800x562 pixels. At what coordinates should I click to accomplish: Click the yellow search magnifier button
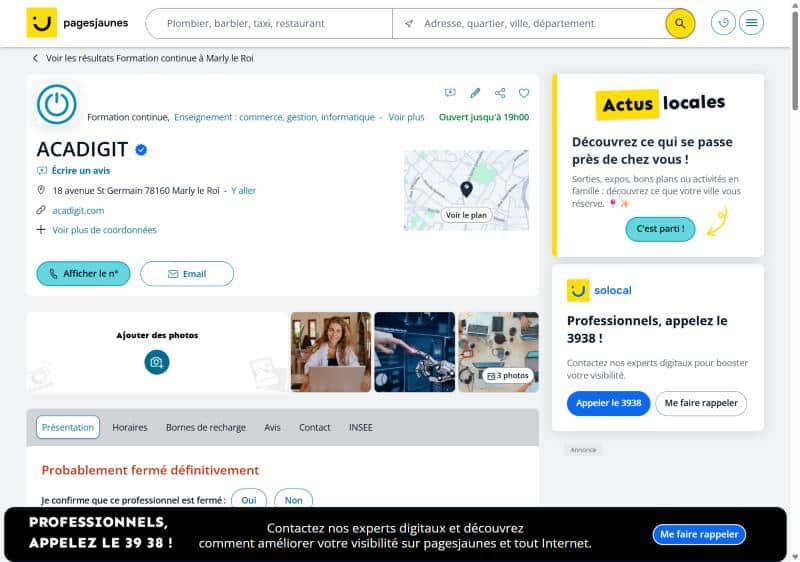click(680, 23)
